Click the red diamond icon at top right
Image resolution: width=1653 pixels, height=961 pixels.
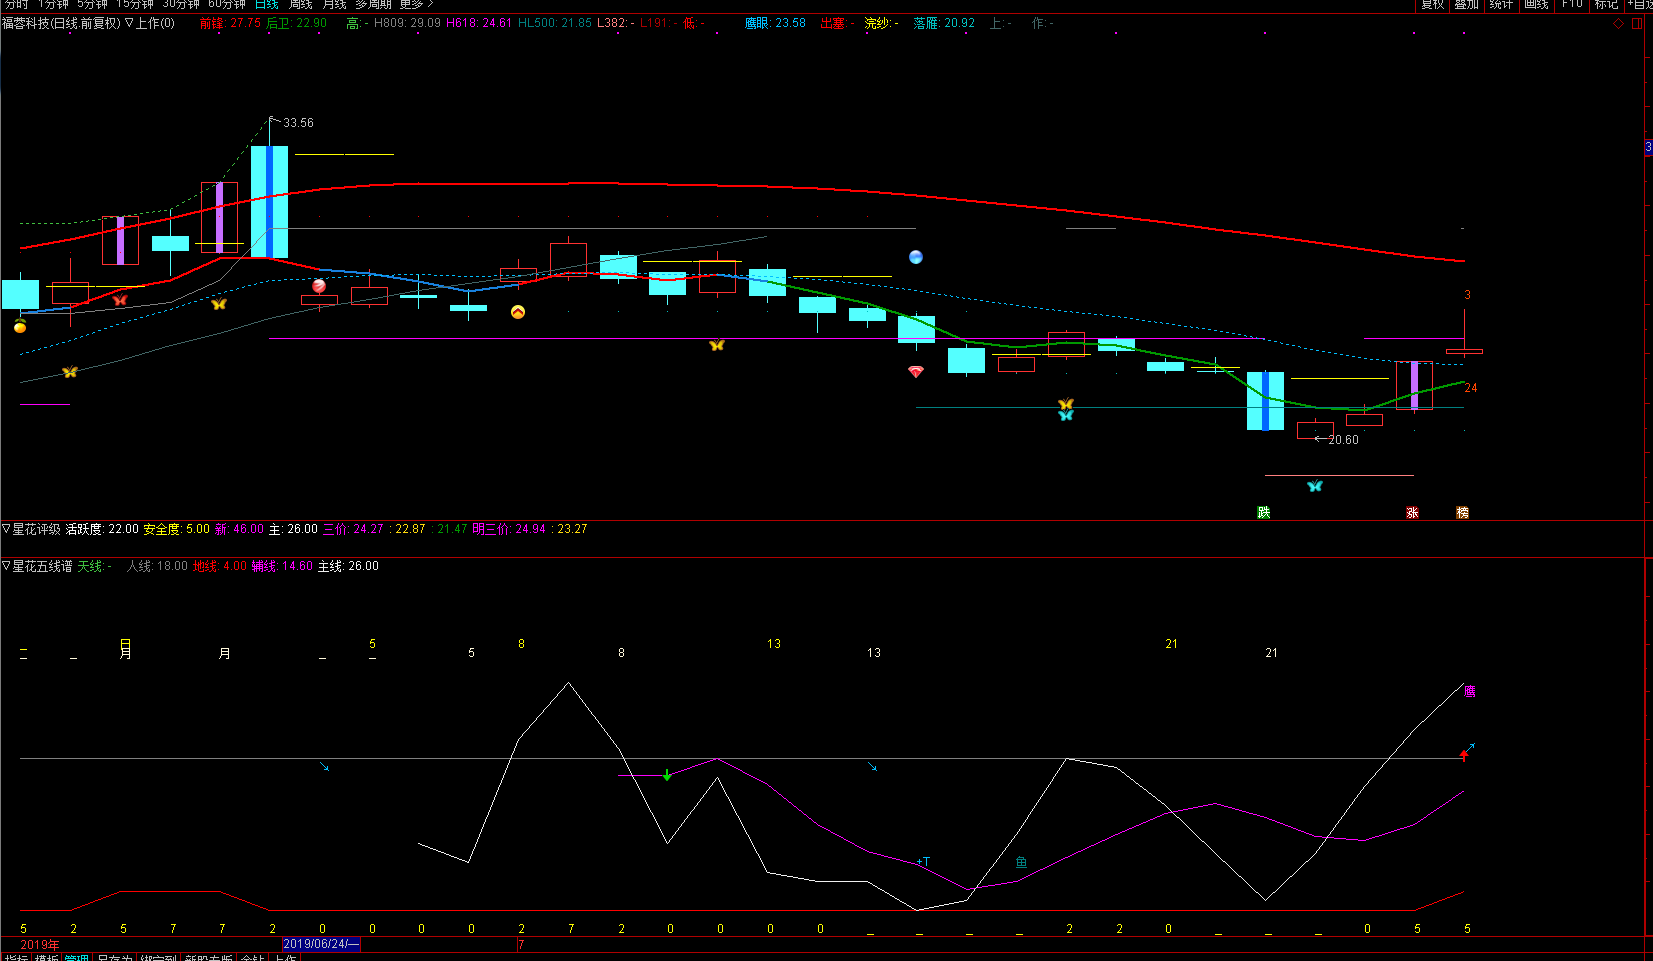coord(1618,23)
